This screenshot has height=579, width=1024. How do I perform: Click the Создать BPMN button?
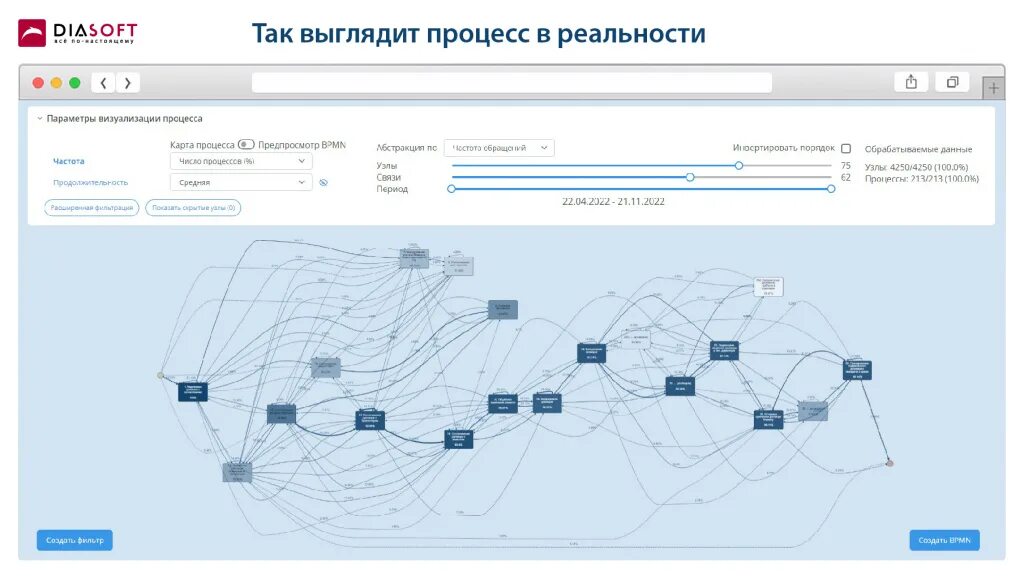pyautogui.click(x=944, y=540)
